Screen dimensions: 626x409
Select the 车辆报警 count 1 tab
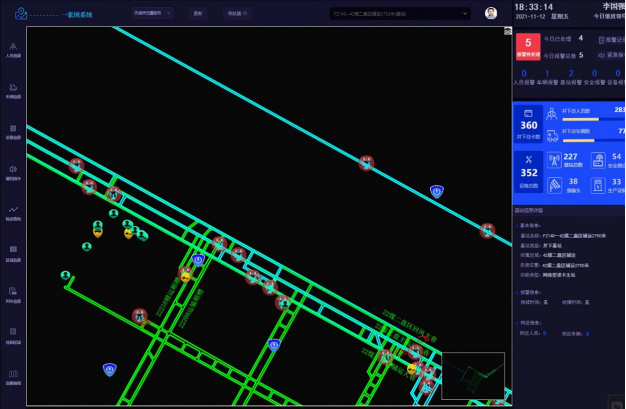tap(547, 77)
